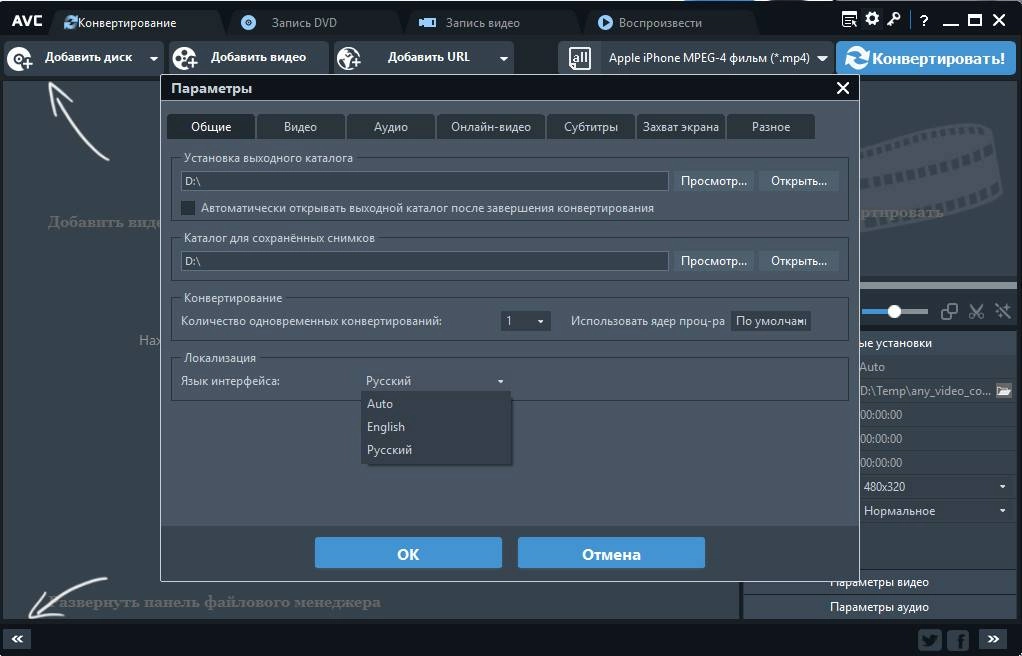This screenshot has height=656, width=1022.
Task: Select the Аудио settings tab
Action: tap(390, 127)
